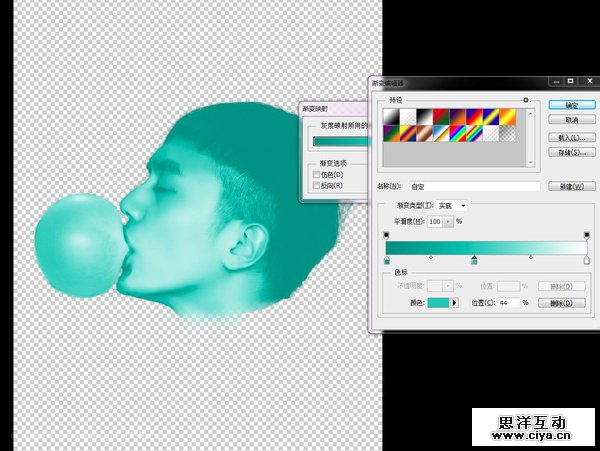Select the rightmost white color stop
Viewport: 600px width, 451px height.
pos(587,260)
